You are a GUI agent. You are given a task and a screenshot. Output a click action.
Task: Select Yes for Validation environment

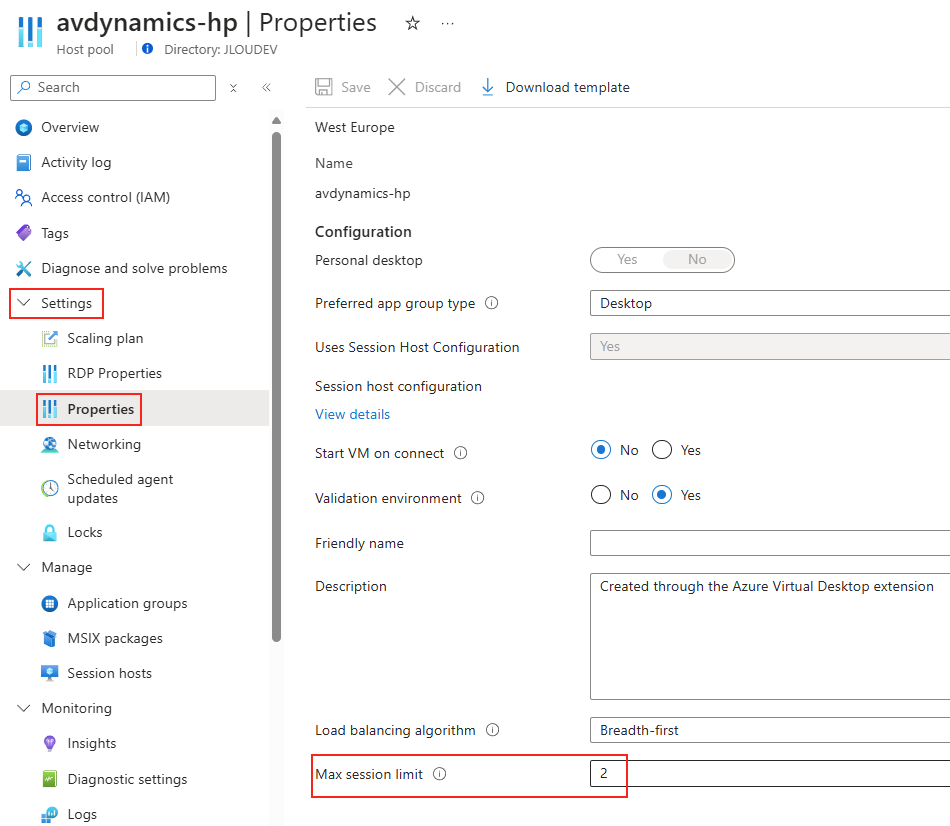662,495
